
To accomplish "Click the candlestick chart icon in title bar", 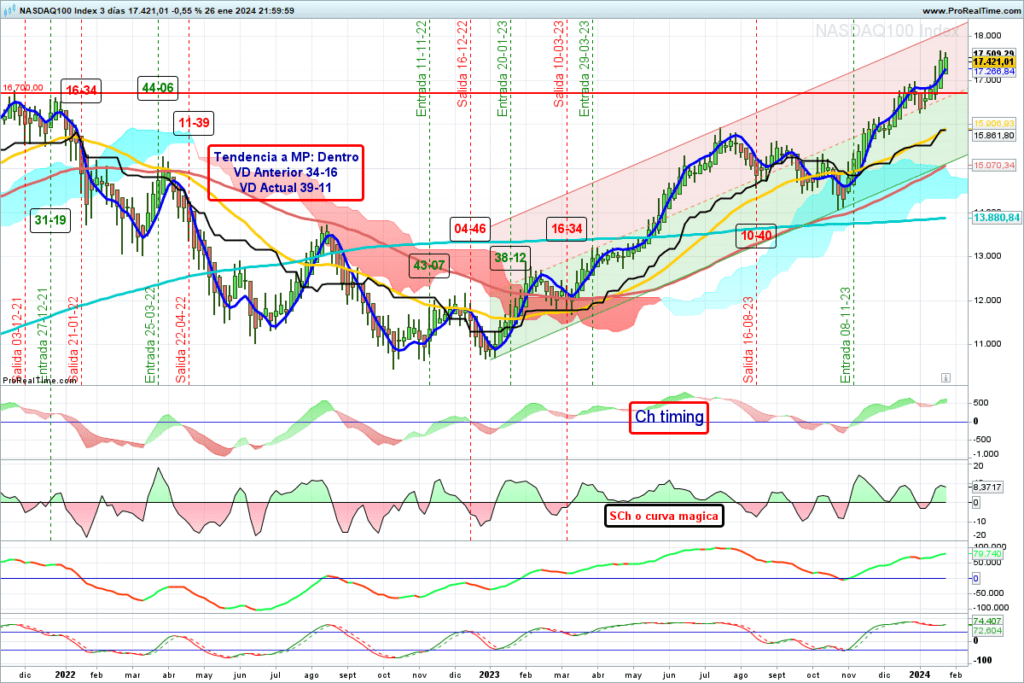I will tap(10, 10).
